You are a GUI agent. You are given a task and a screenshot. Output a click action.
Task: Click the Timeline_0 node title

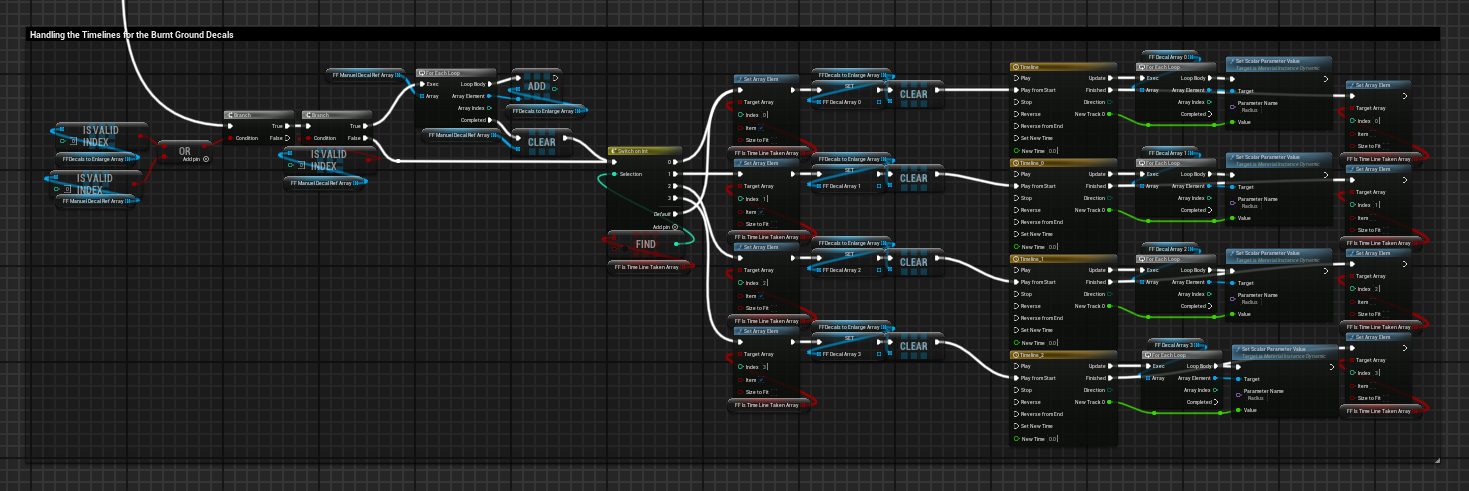(1060, 162)
